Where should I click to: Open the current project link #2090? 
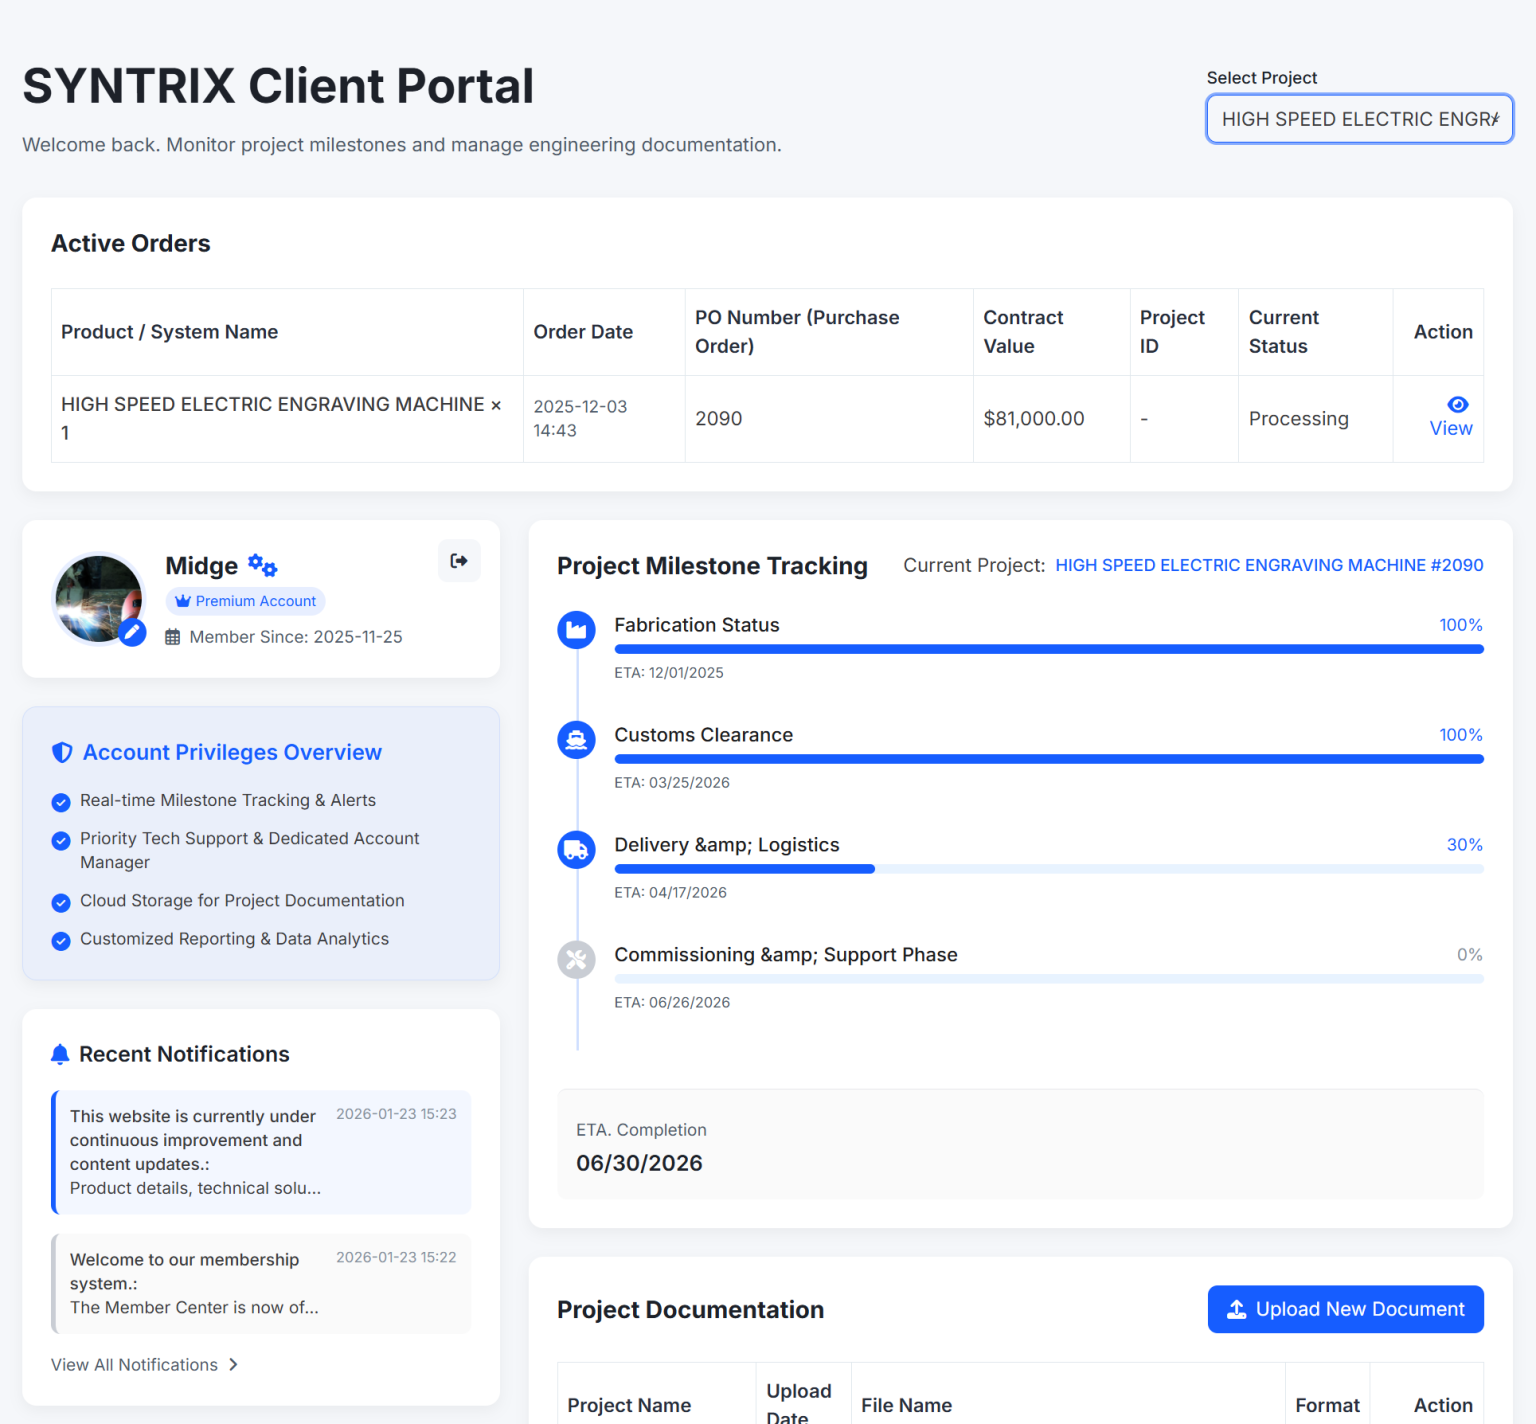1268,565
